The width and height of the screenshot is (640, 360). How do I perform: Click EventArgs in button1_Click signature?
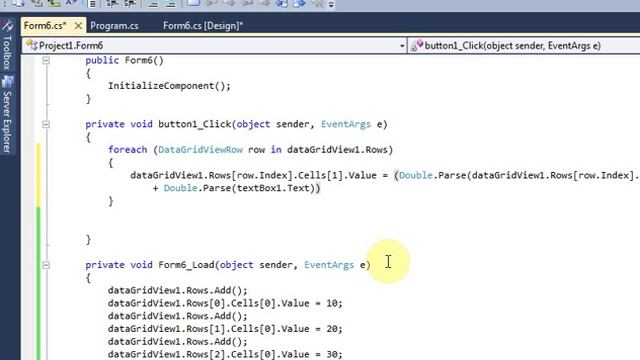pyautogui.click(x=346, y=124)
